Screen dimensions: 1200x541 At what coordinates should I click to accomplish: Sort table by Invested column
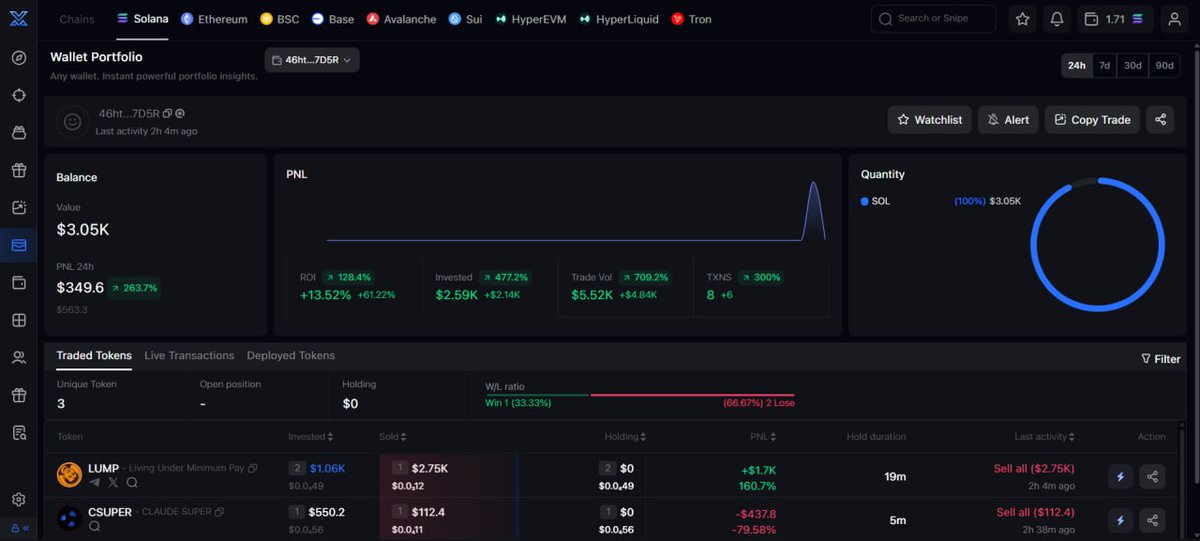point(311,436)
